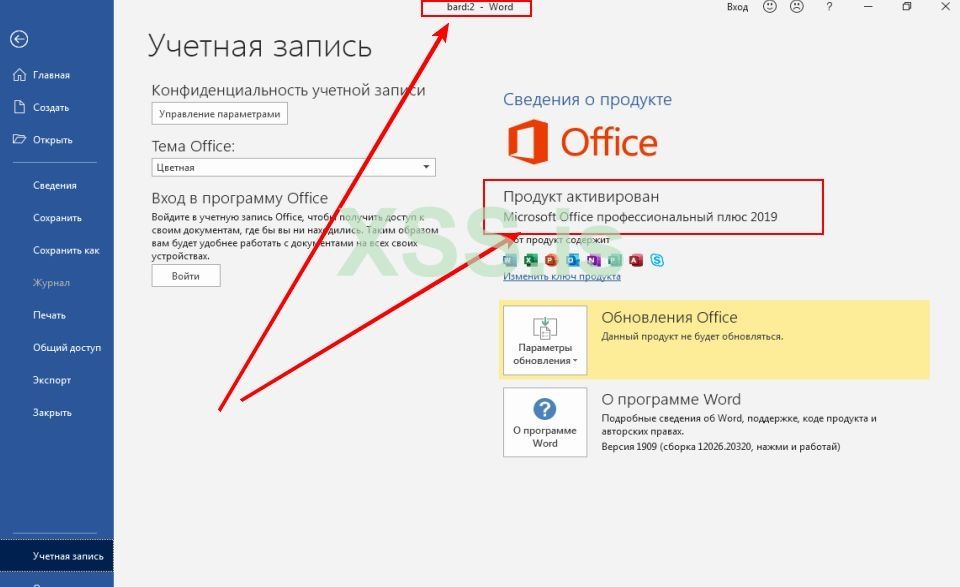Click the Outlook app icon in product list
The image size is (960, 587).
[573, 260]
